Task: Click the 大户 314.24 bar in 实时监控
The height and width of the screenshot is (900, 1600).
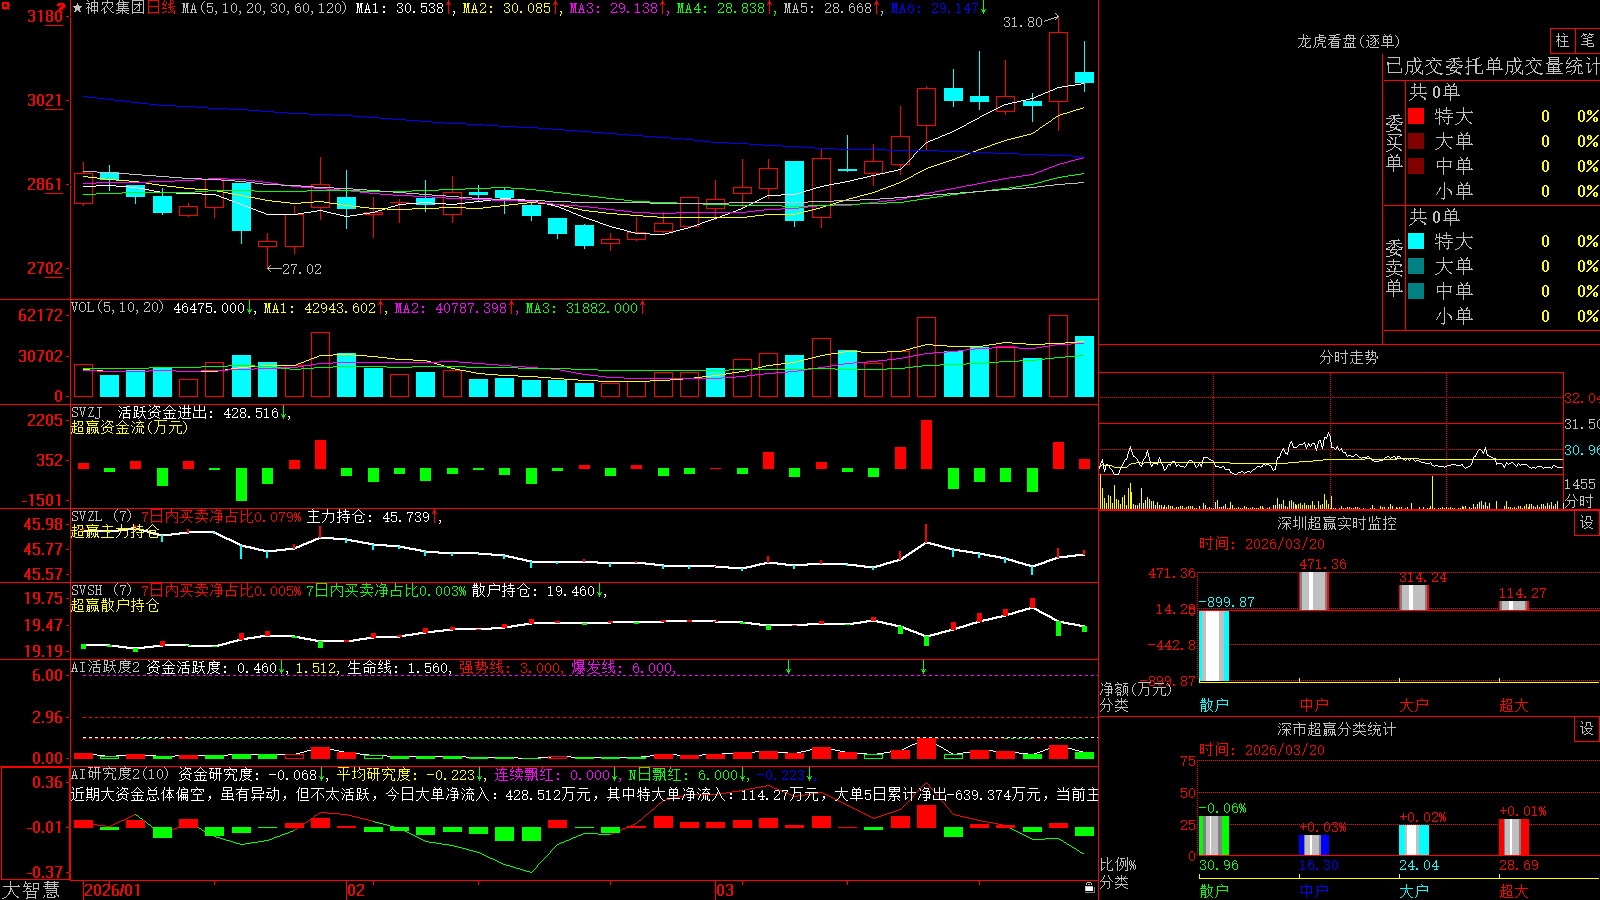Action: [1414, 597]
